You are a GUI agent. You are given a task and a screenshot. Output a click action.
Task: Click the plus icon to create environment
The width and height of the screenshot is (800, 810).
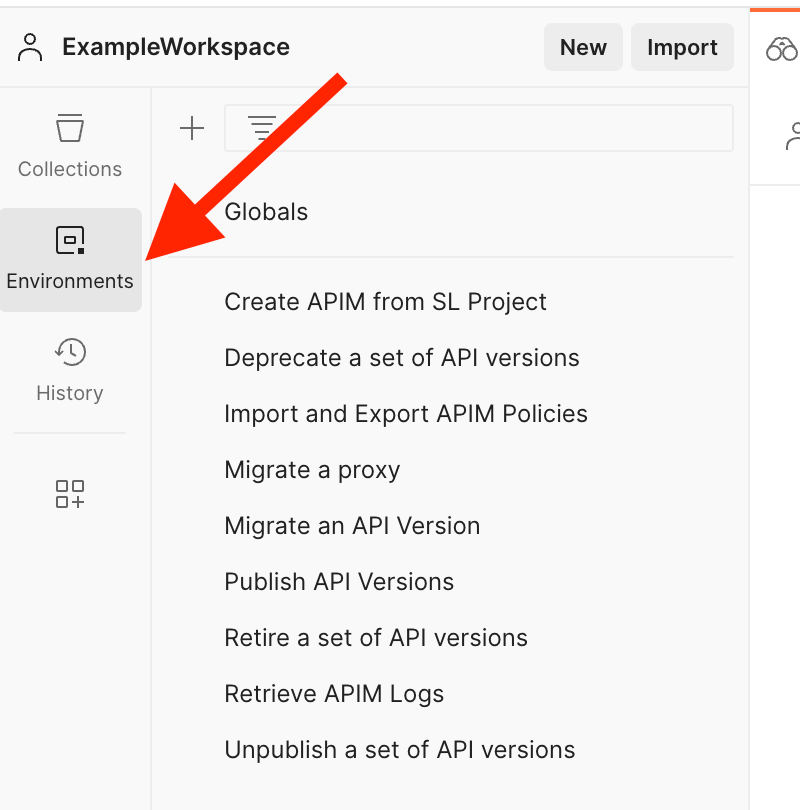point(191,128)
